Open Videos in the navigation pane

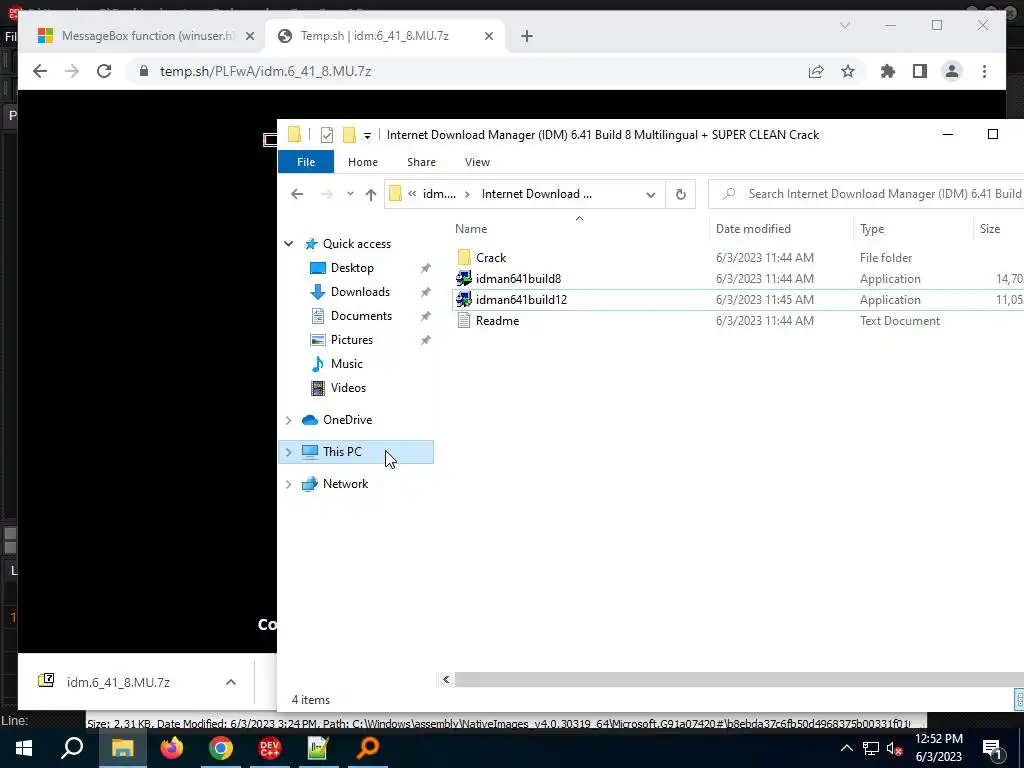point(348,388)
